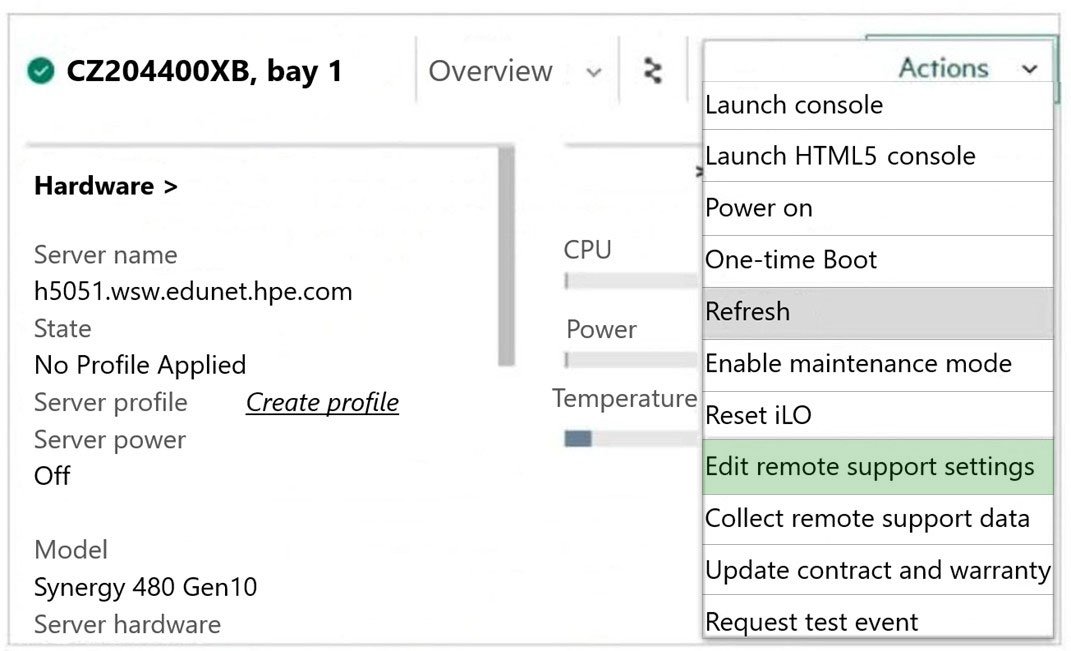Open the Hardware > section link
The height and width of the screenshot is (651, 1071).
(106, 186)
